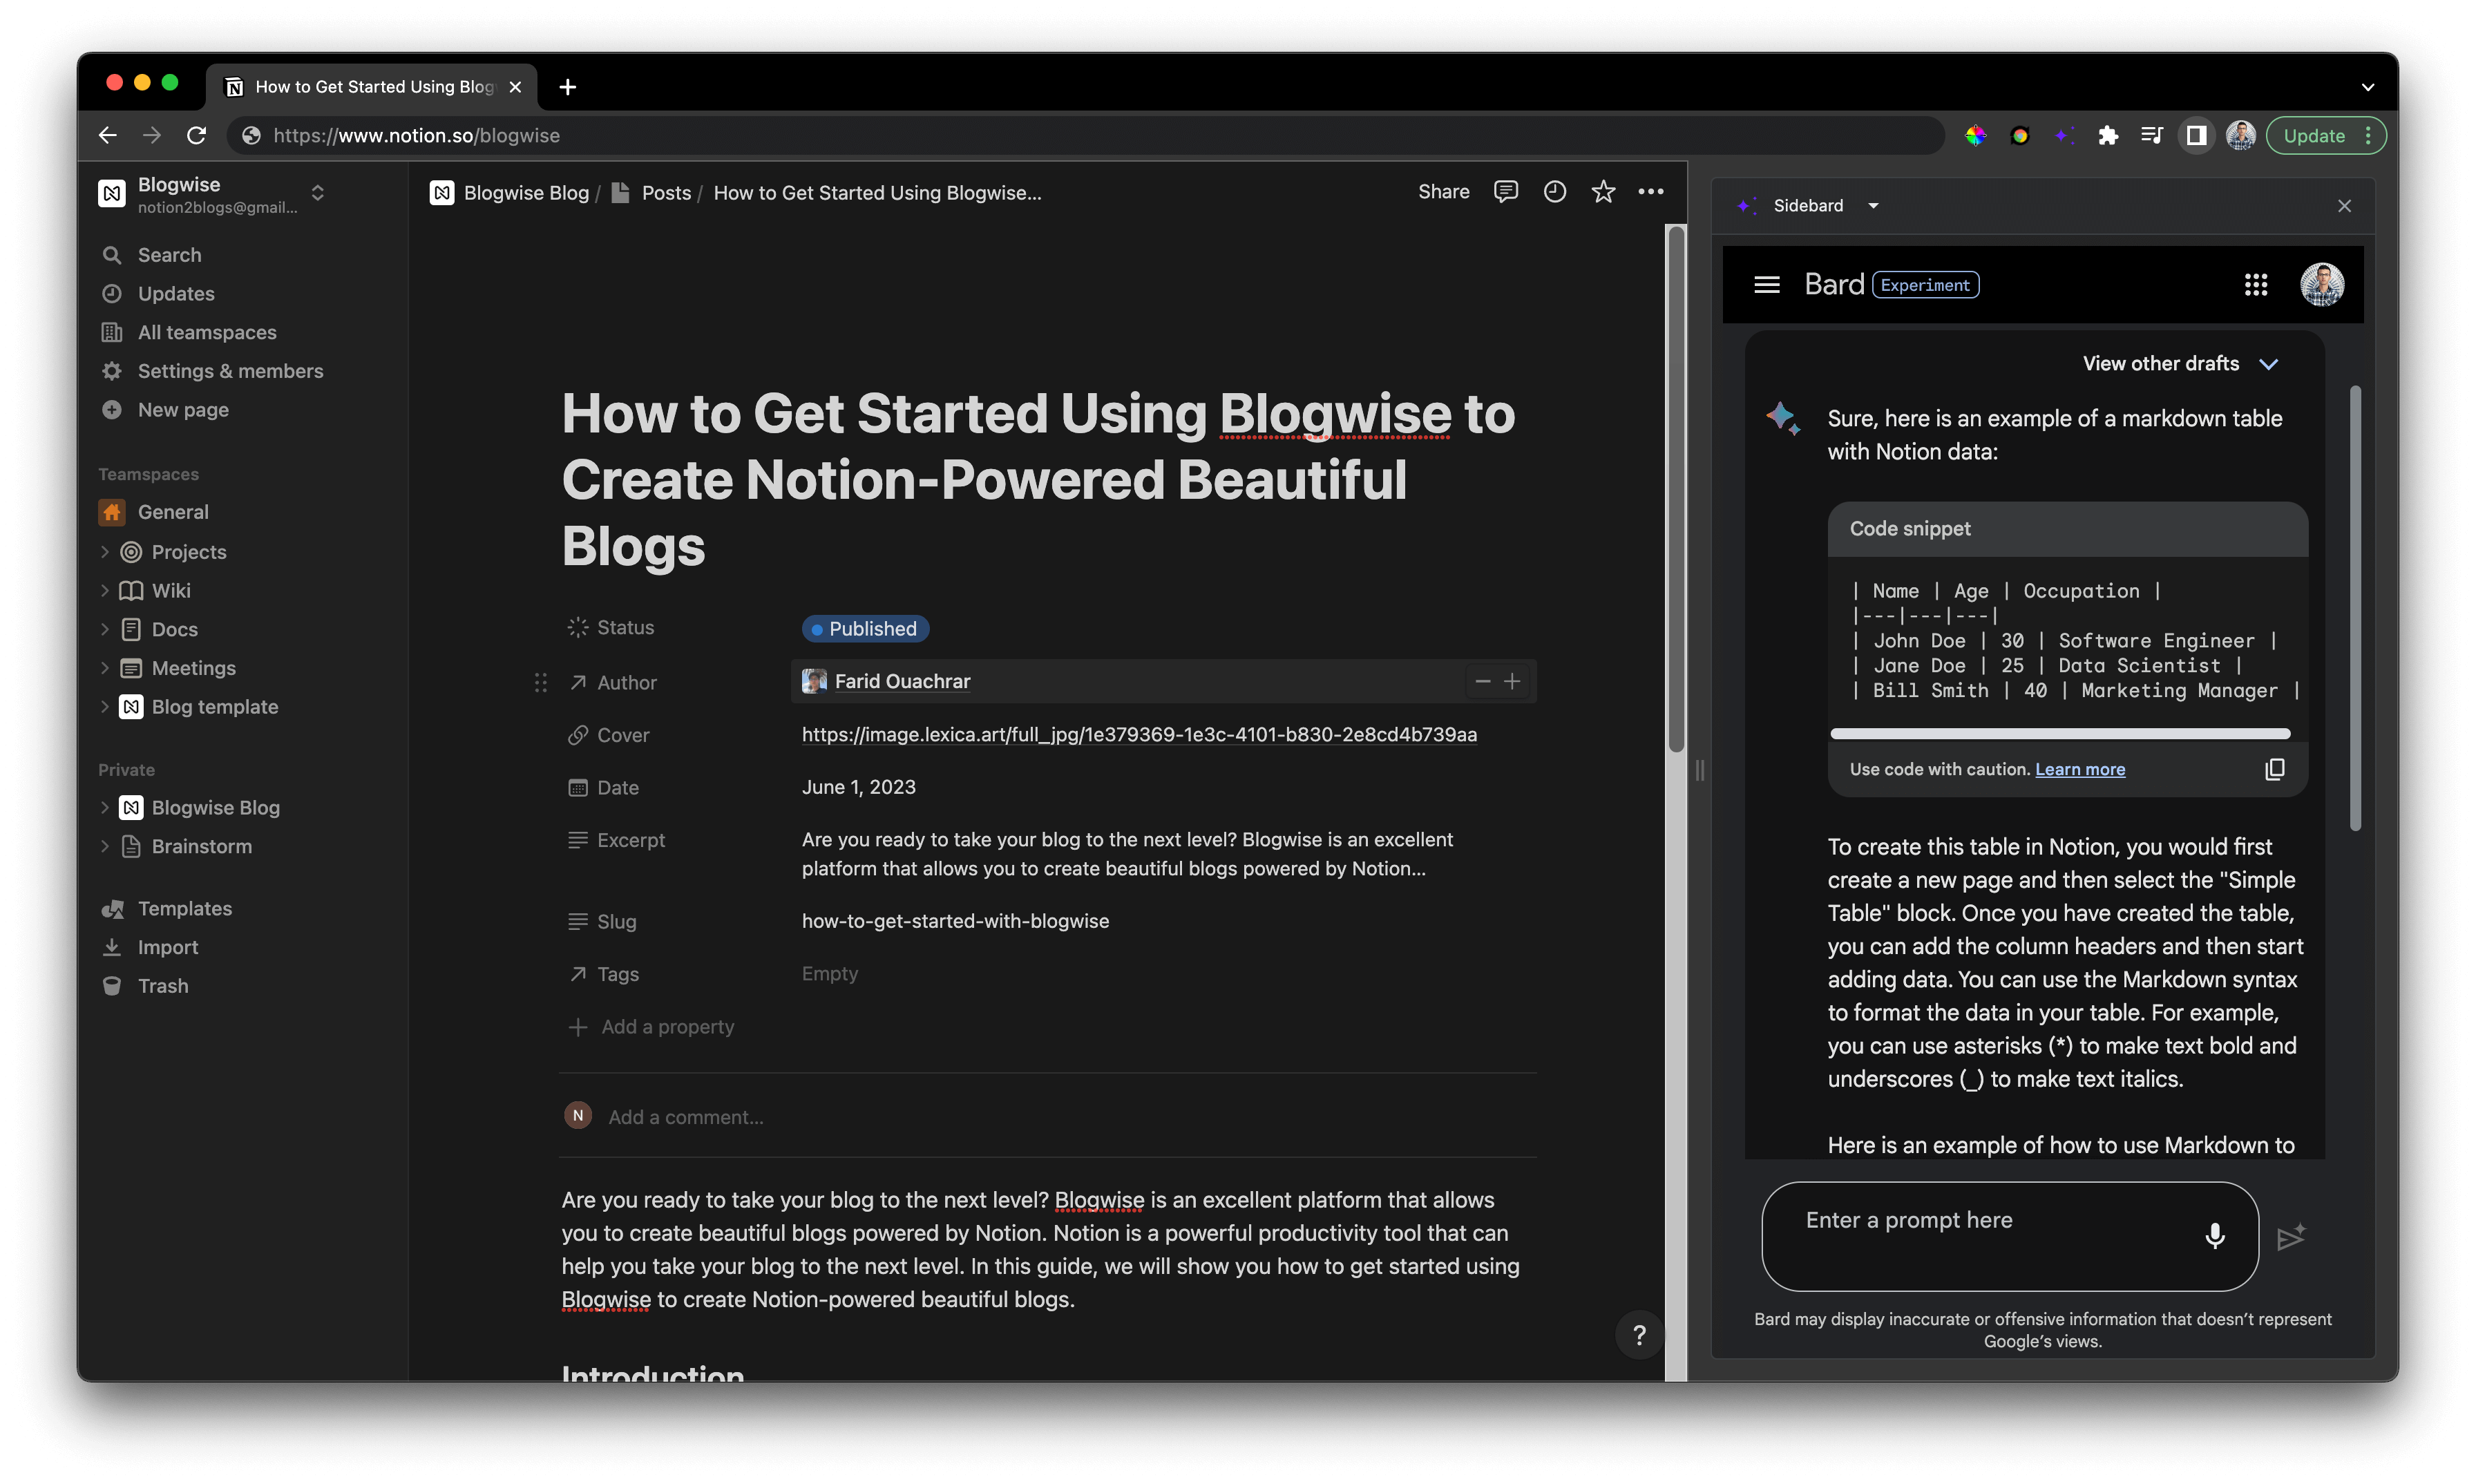Open Chrome extensions puzzle icon
The height and width of the screenshot is (1484, 2476).
click(x=2108, y=136)
